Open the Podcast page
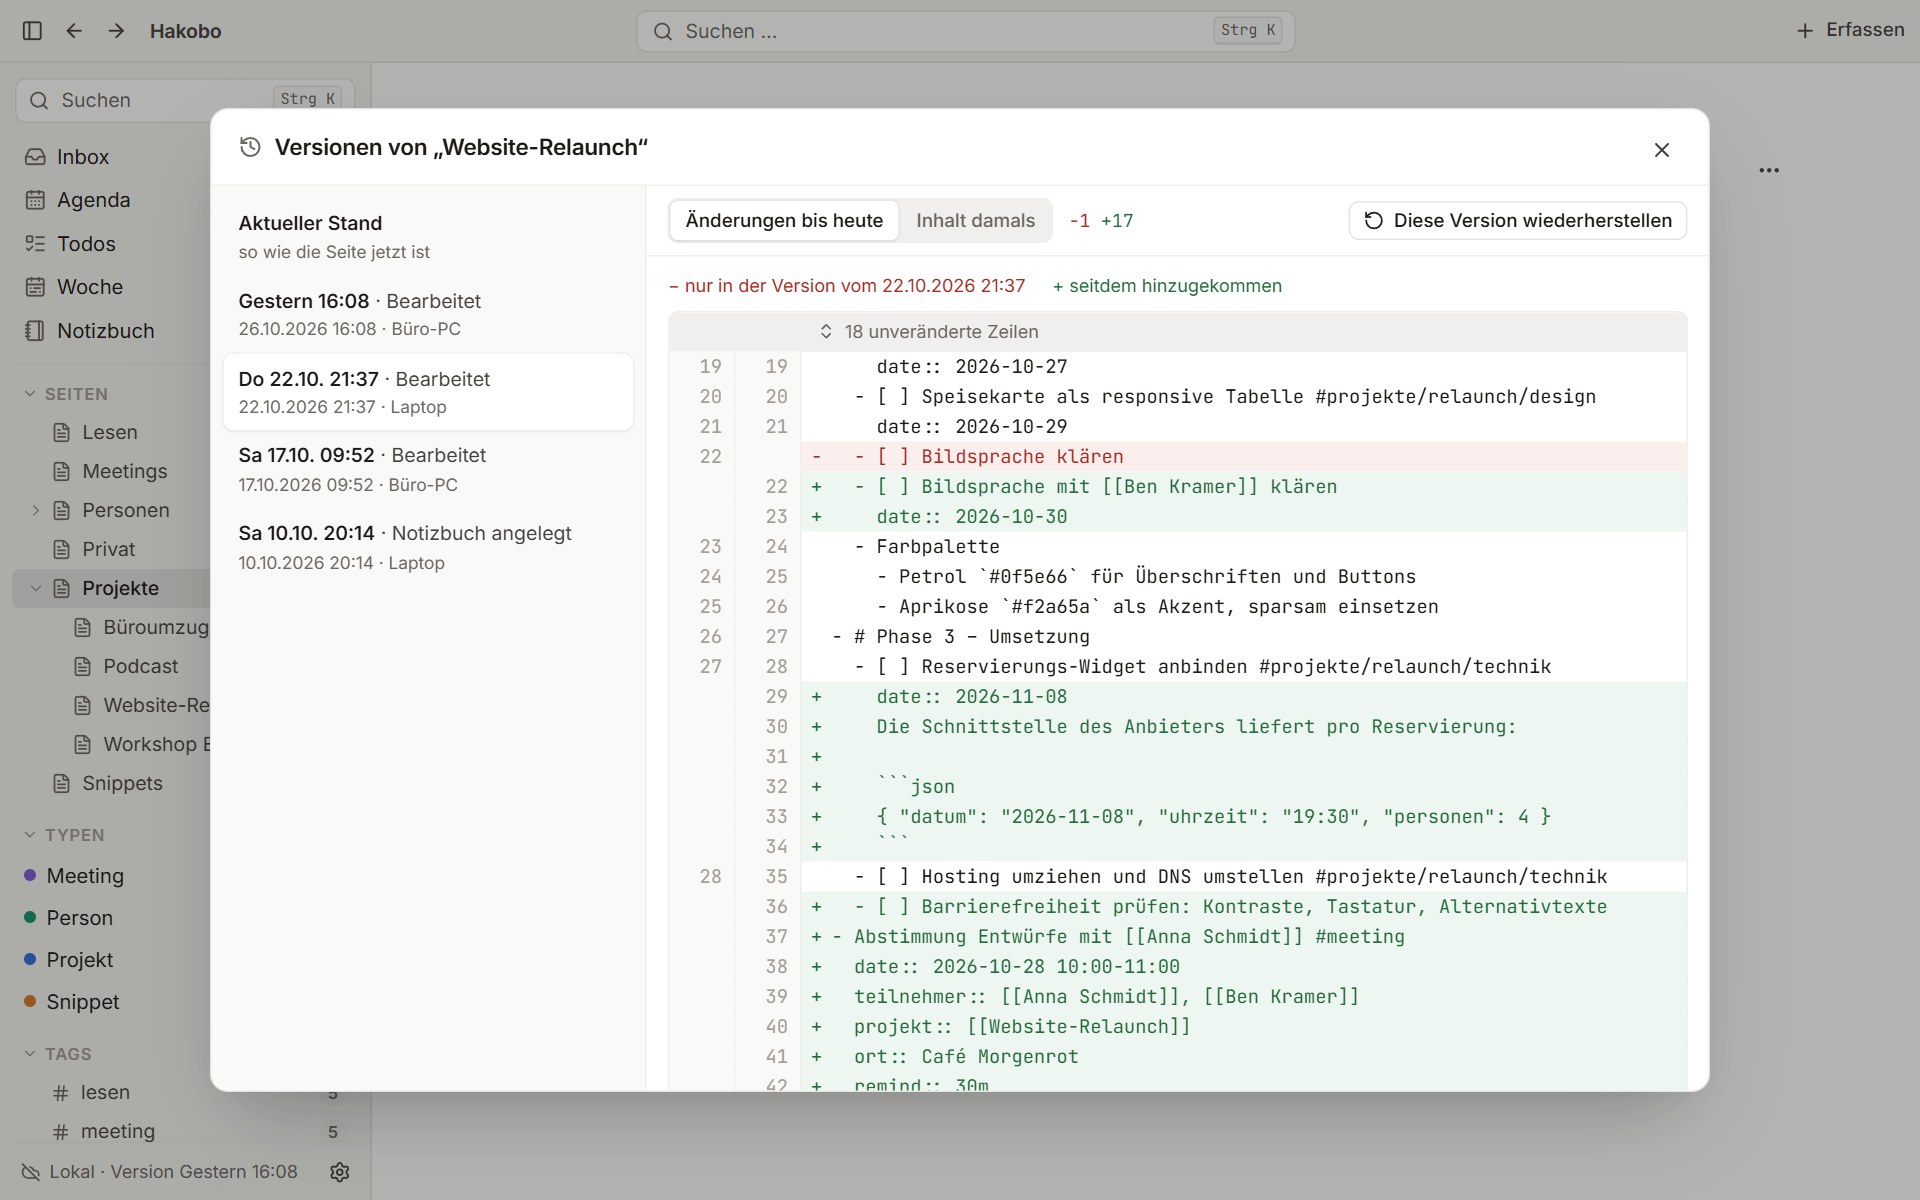 point(140,666)
